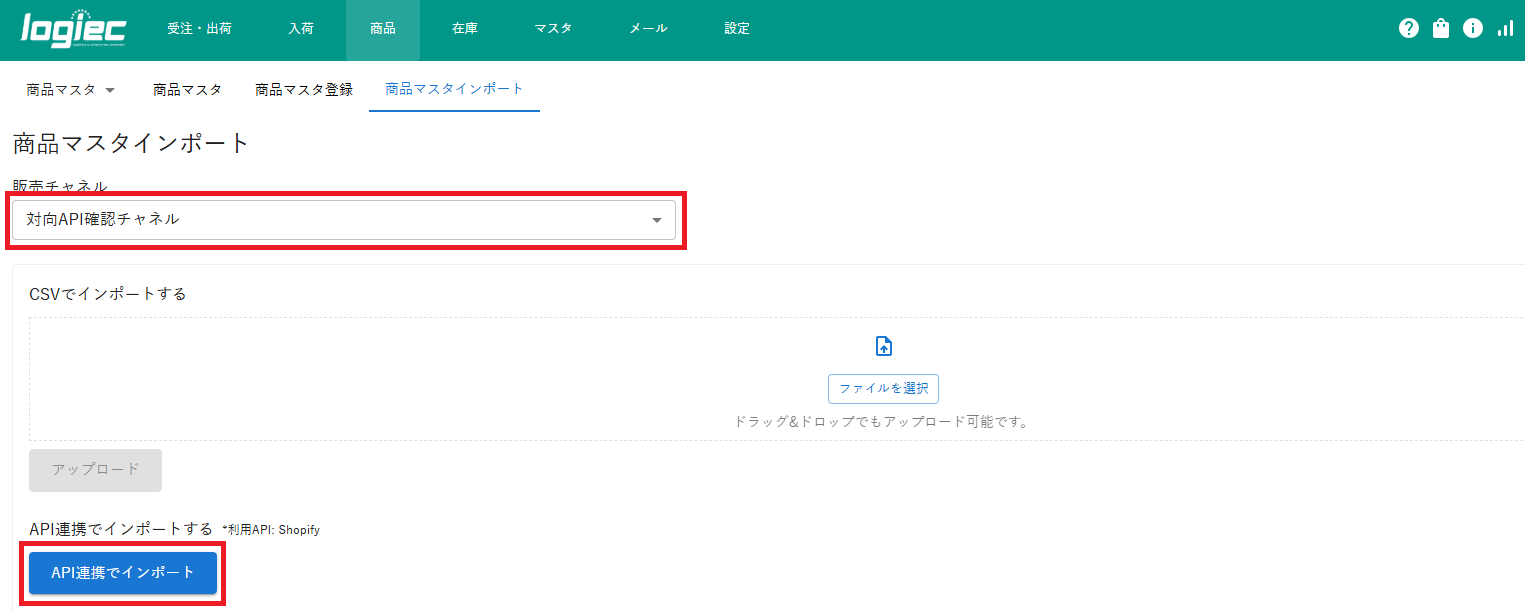Click the file upload icon in drop zone
The image size is (1525, 611).
tap(883, 346)
